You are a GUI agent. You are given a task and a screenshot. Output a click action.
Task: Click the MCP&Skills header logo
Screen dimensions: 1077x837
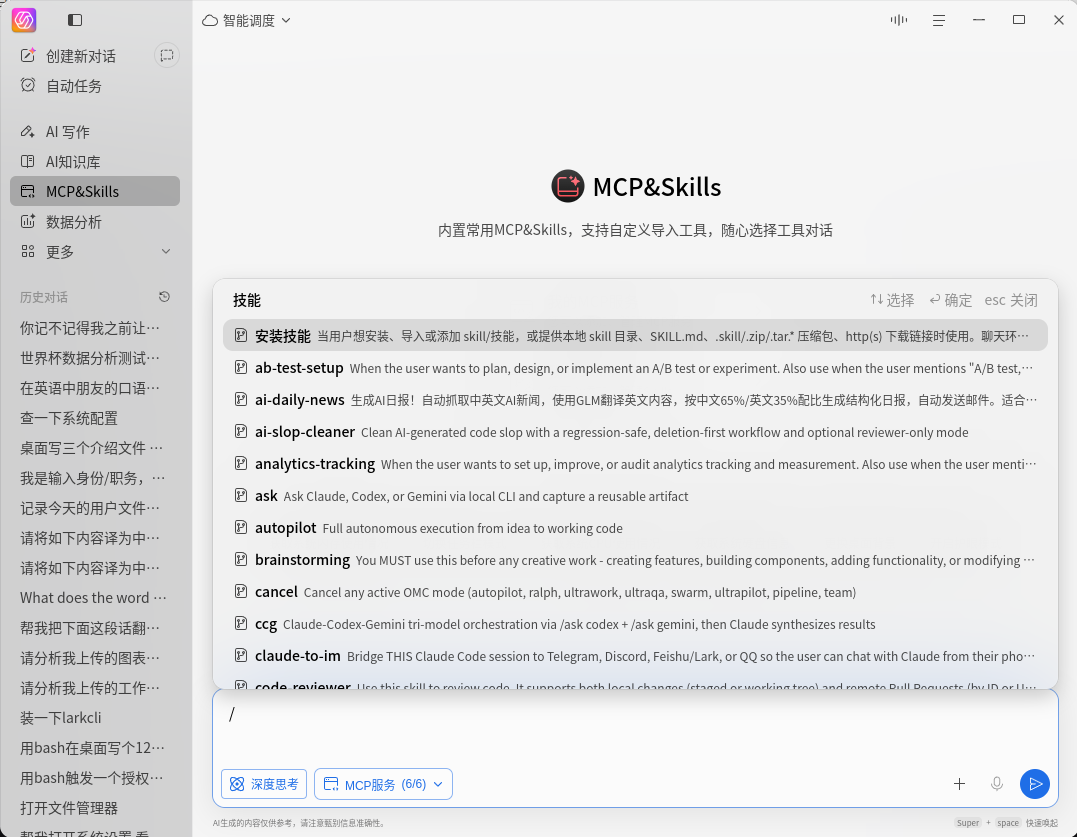coord(567,186)
